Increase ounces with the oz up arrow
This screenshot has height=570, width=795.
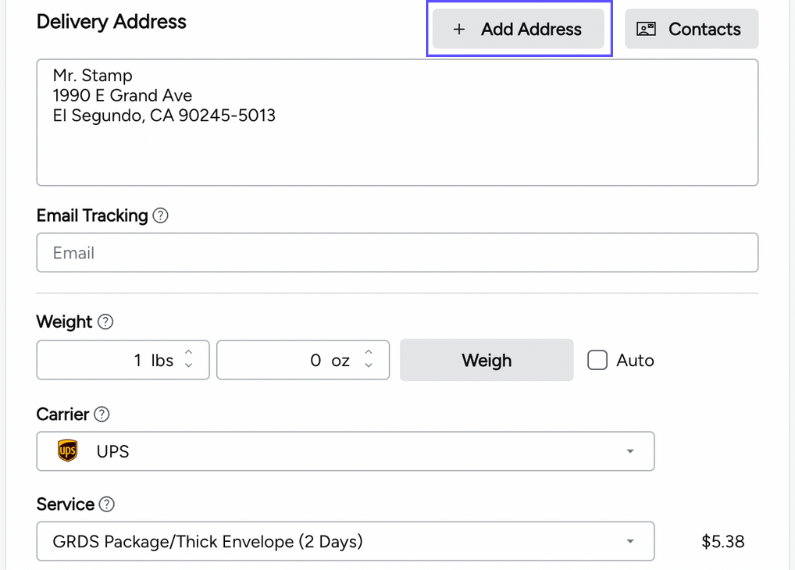pos(369,354)
